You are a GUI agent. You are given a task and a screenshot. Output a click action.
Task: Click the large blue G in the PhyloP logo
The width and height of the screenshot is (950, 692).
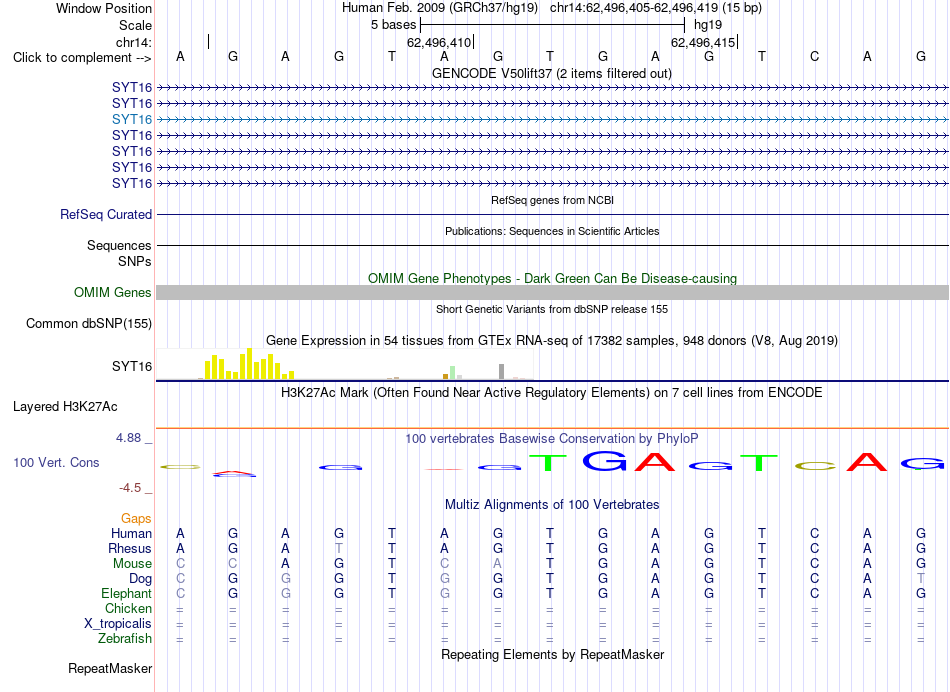pyautogui.click(x=603, y=462)
